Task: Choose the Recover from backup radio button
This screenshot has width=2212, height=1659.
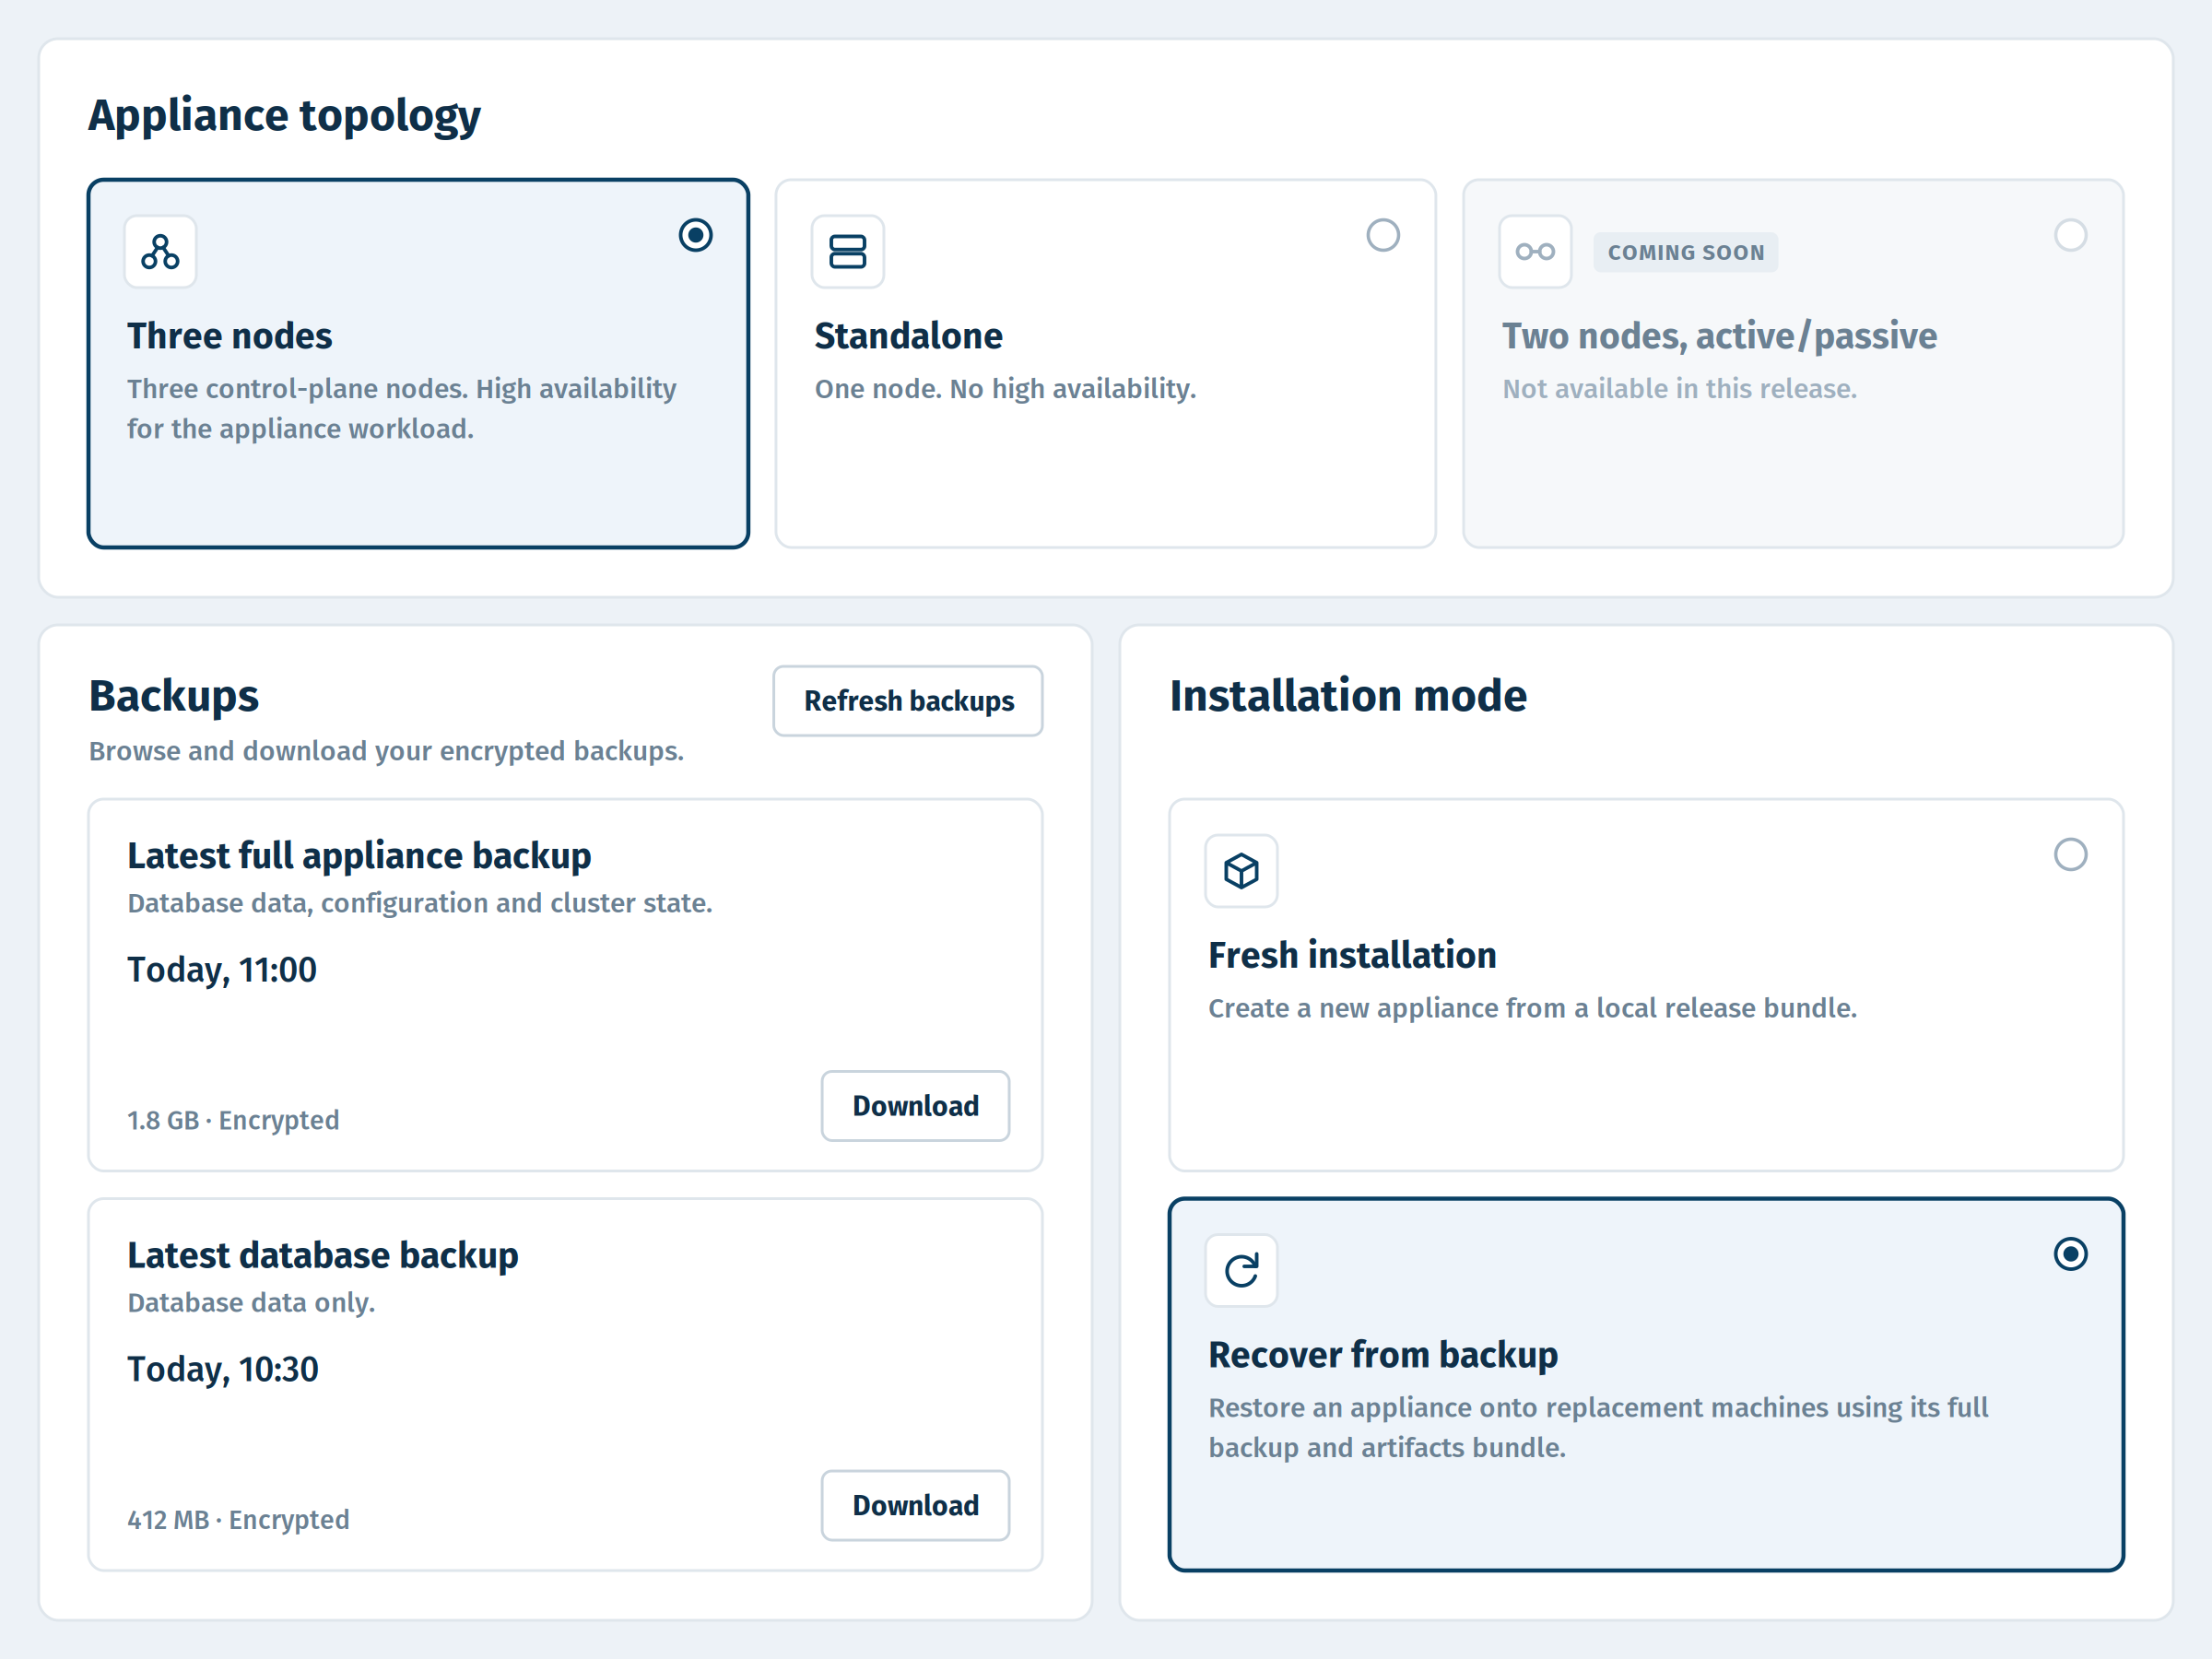Action: 2071,1253
